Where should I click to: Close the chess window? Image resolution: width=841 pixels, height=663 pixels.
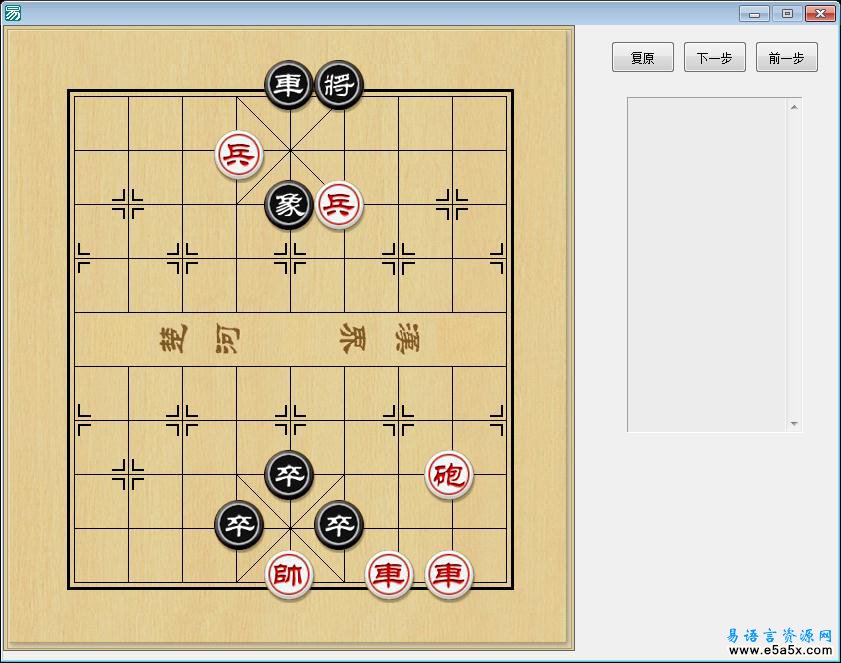[820, 13]
